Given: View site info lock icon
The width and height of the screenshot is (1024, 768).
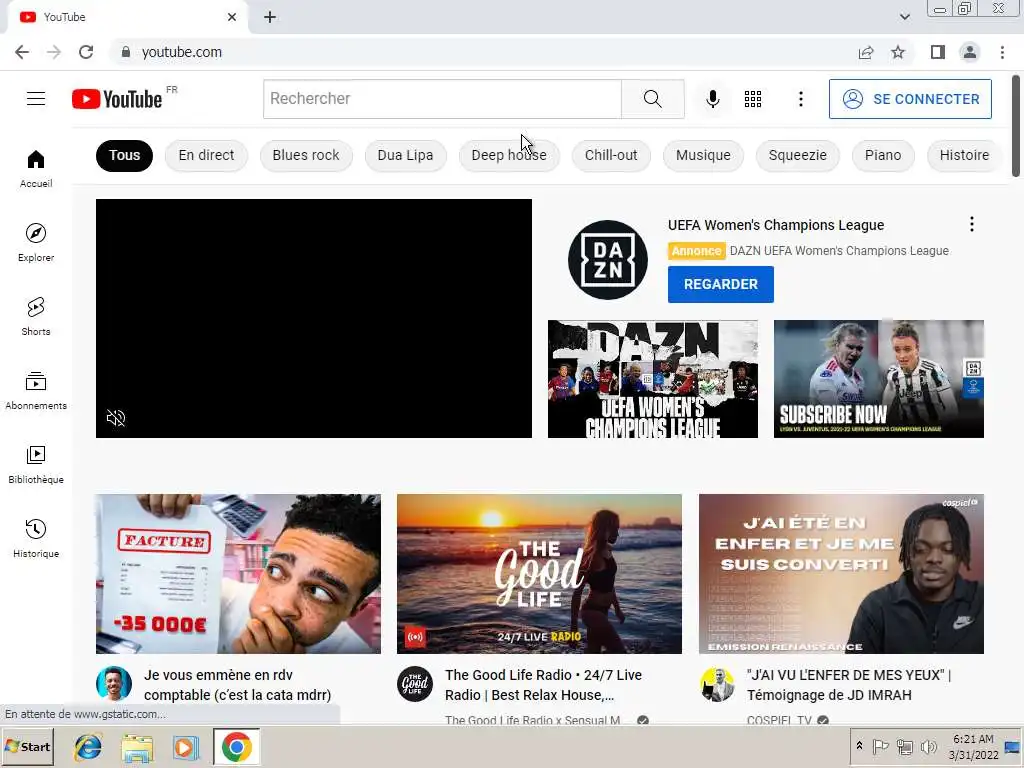Looking at the screenshot, I should click(x=126, y=52).
